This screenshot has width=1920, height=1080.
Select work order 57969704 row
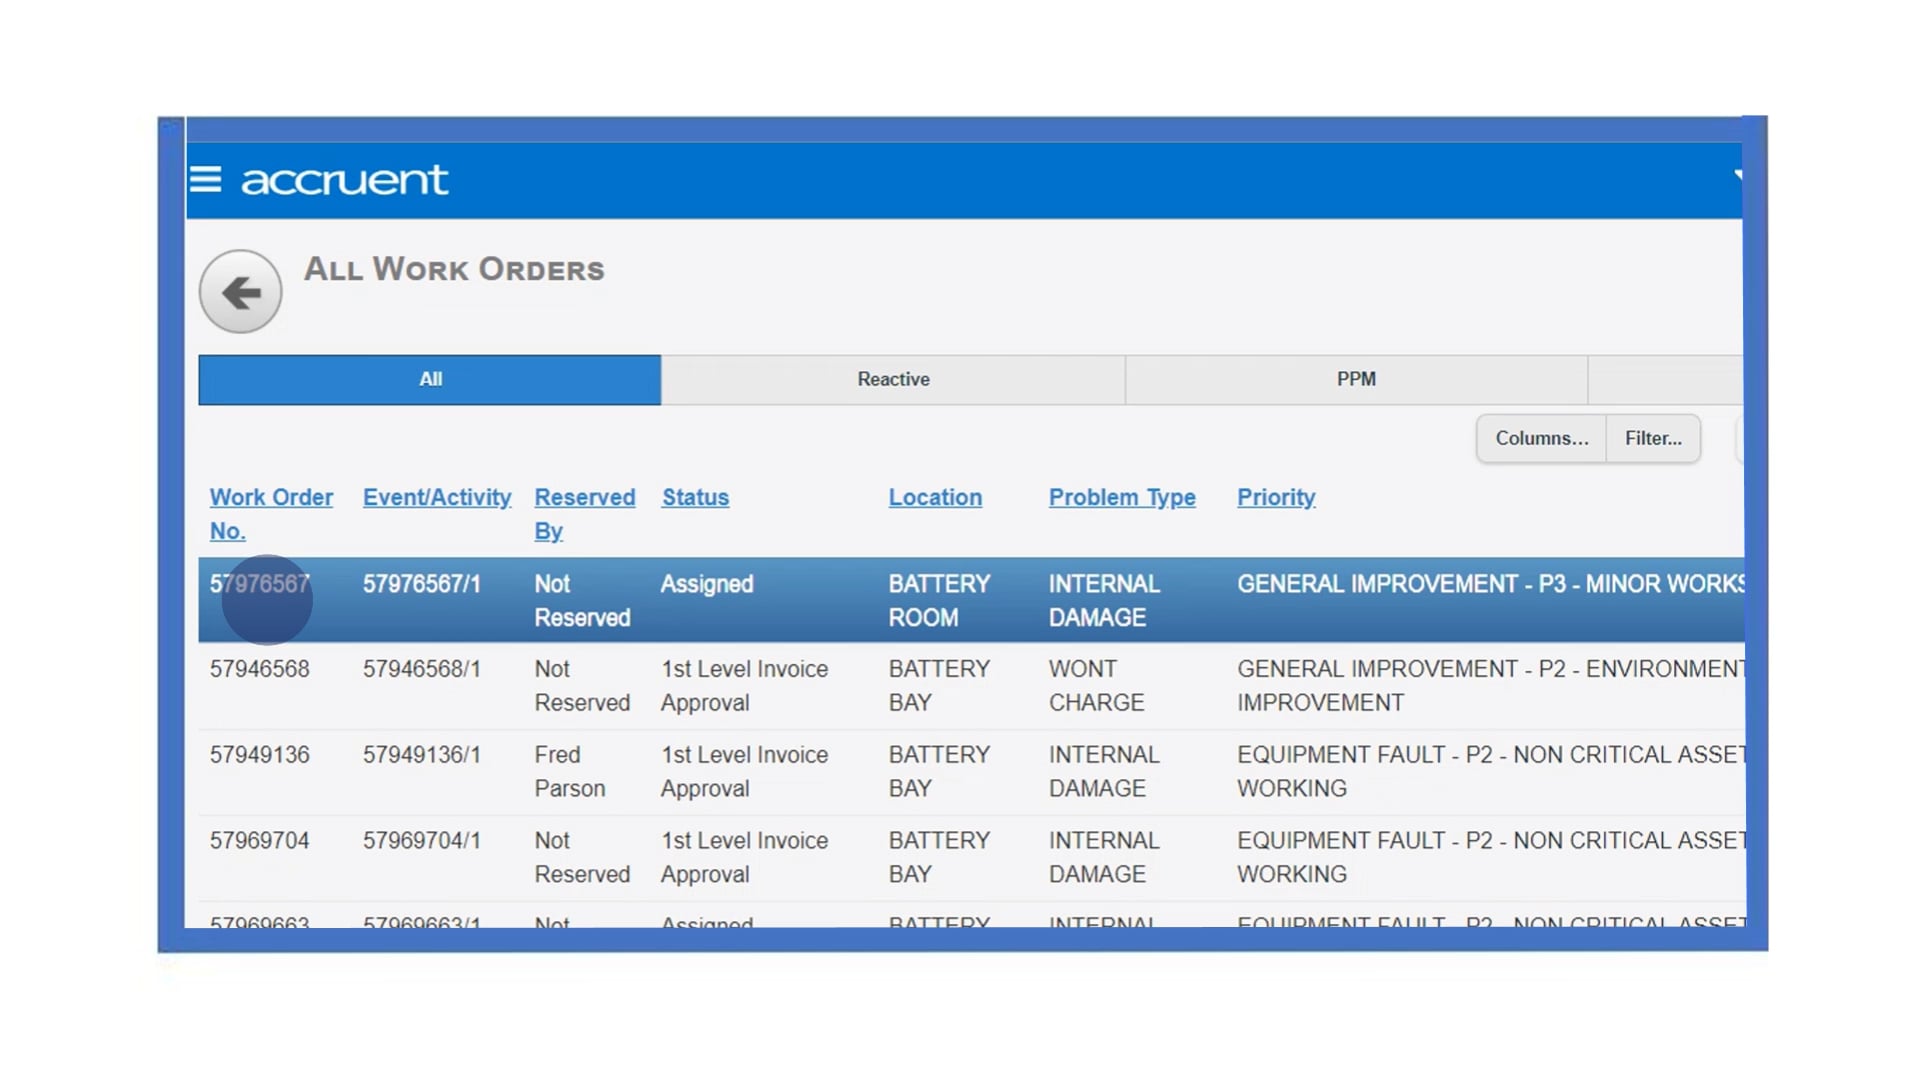259,842
